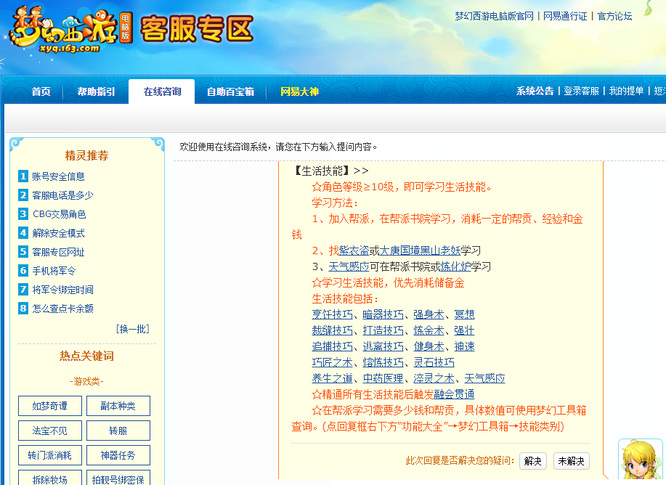666x485 pixels.
Task: Open the 自助百宝箱 tab
Action: tap(230, 91)
